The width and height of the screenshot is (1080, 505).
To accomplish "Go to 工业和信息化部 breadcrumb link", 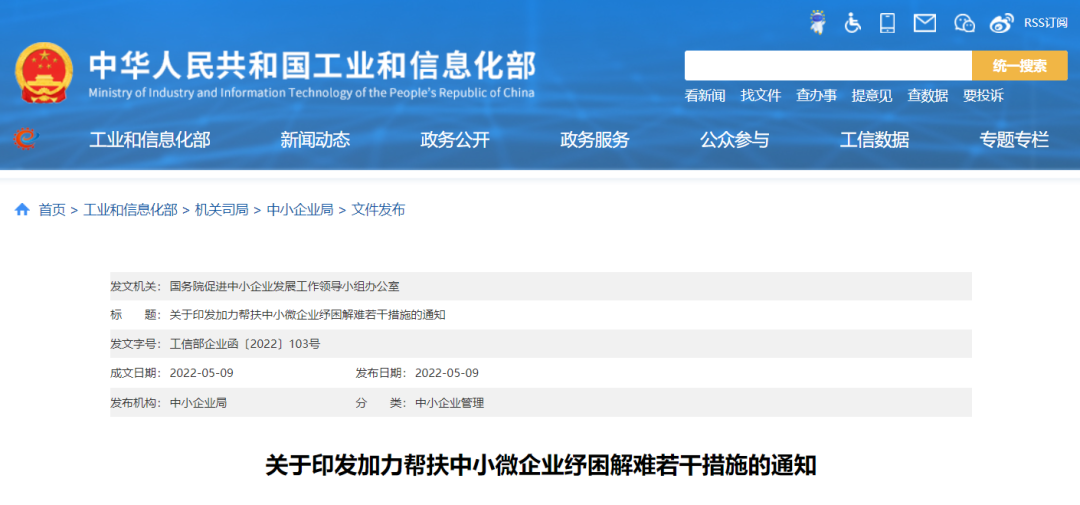I will point(130,210).
